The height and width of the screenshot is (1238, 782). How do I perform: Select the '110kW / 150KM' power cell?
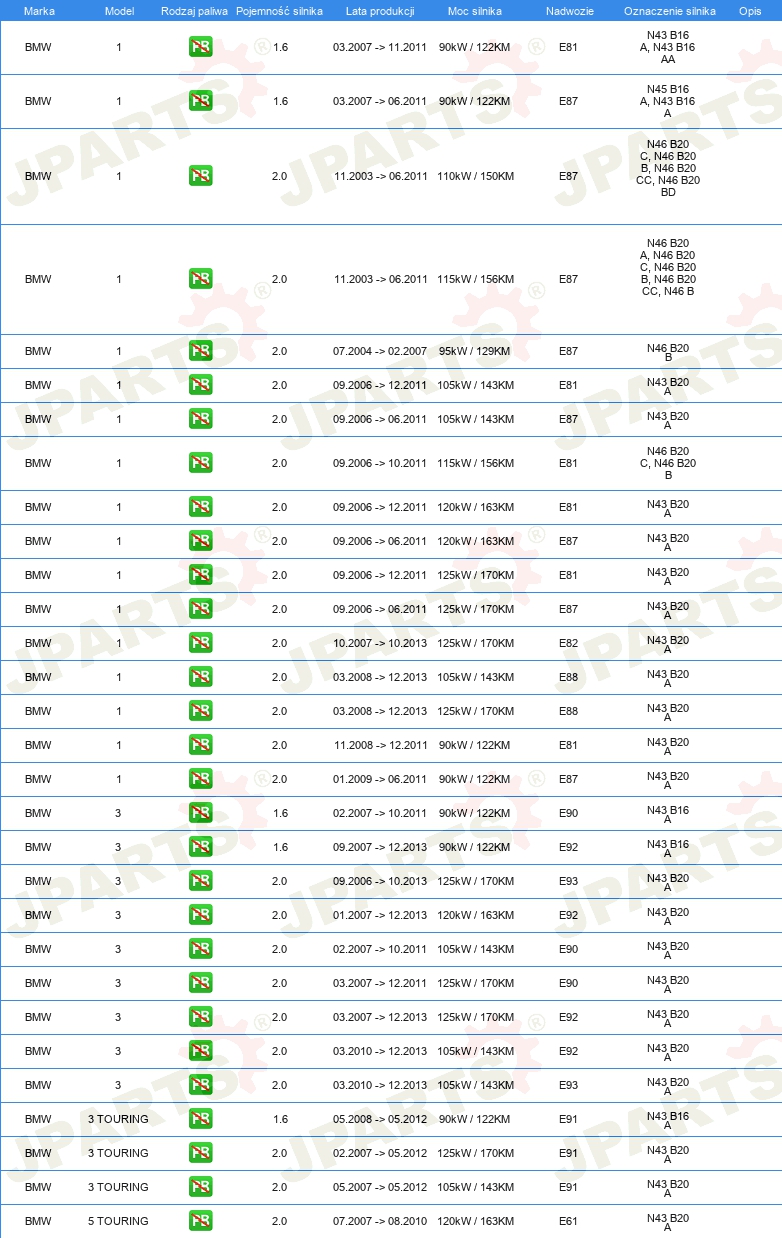(475, 176)
